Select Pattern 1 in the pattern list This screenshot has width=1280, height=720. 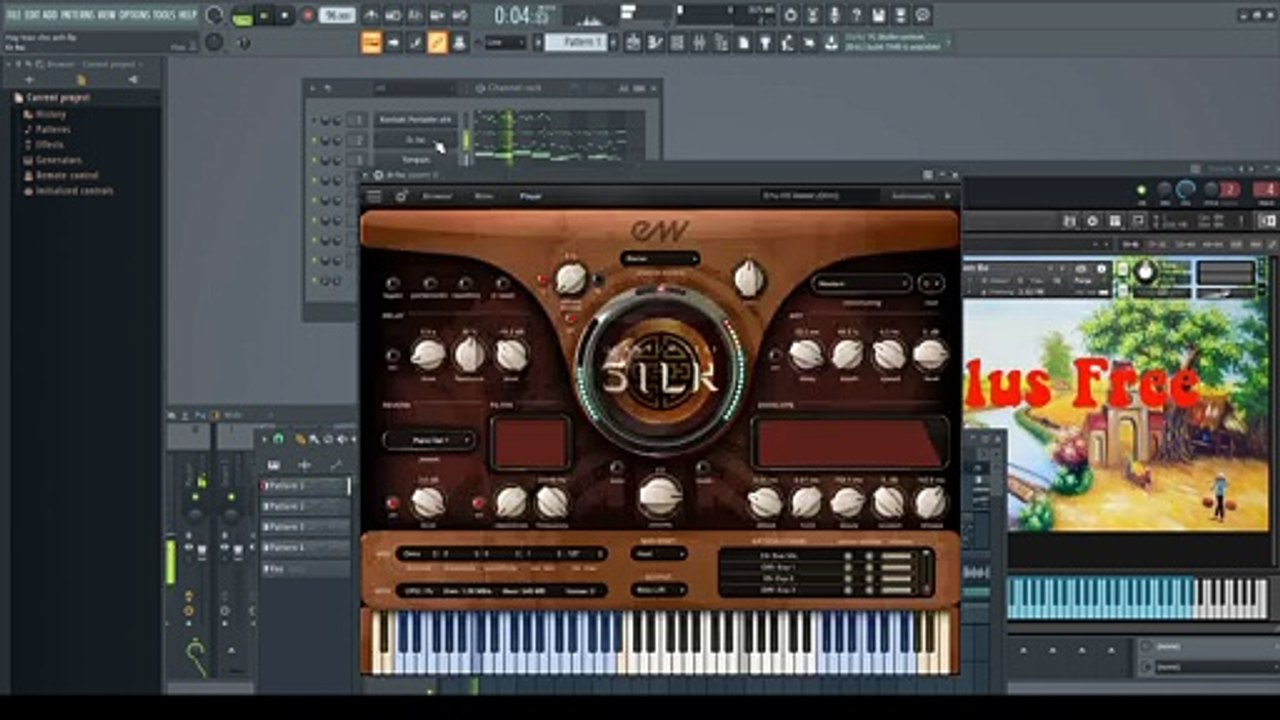305,486
